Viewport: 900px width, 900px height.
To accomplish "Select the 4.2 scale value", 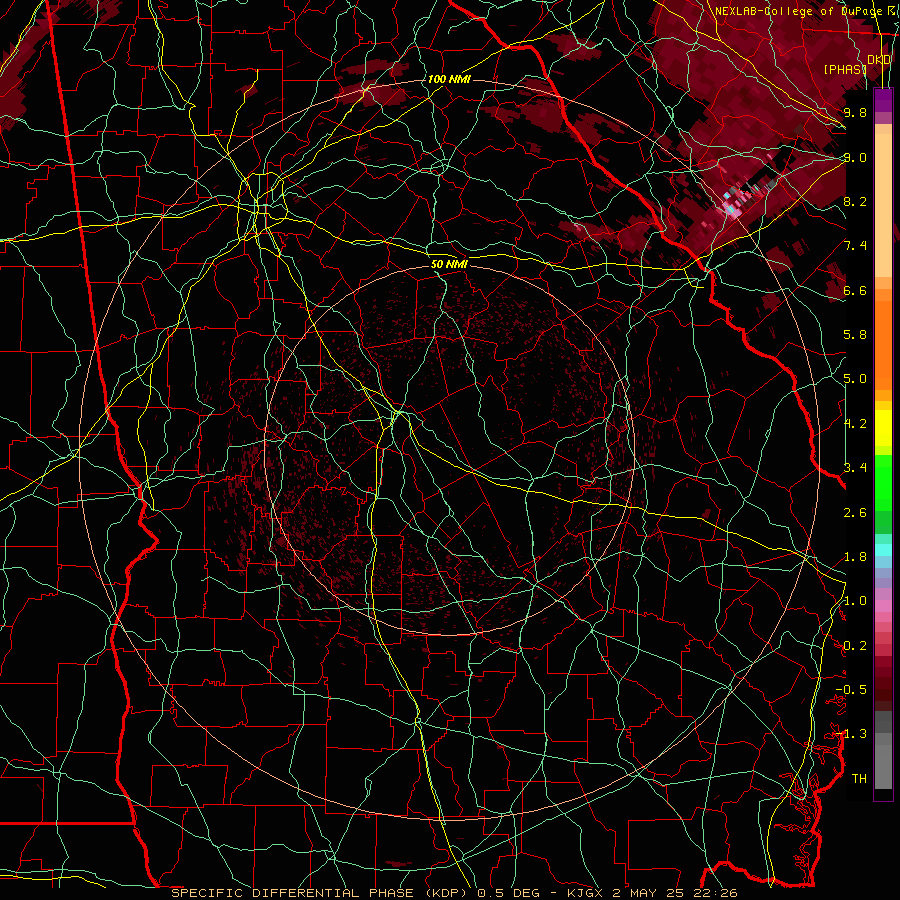I will pos(855,424).
